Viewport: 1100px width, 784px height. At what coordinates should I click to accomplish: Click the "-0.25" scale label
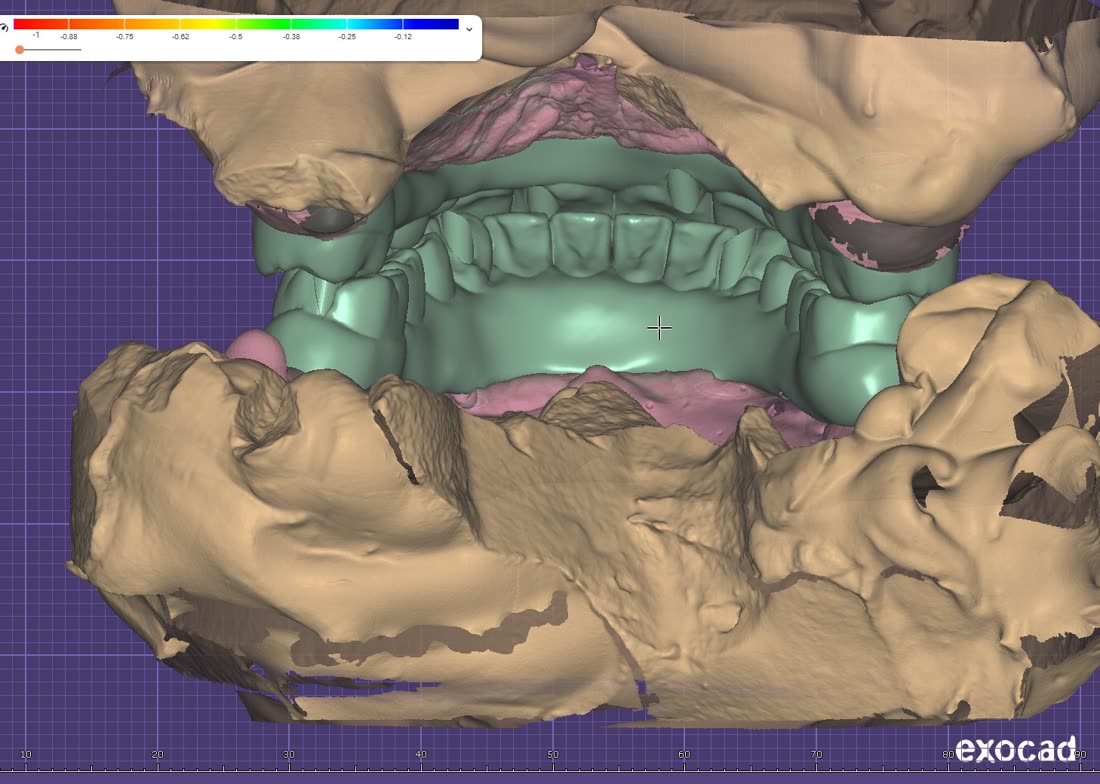347,36
